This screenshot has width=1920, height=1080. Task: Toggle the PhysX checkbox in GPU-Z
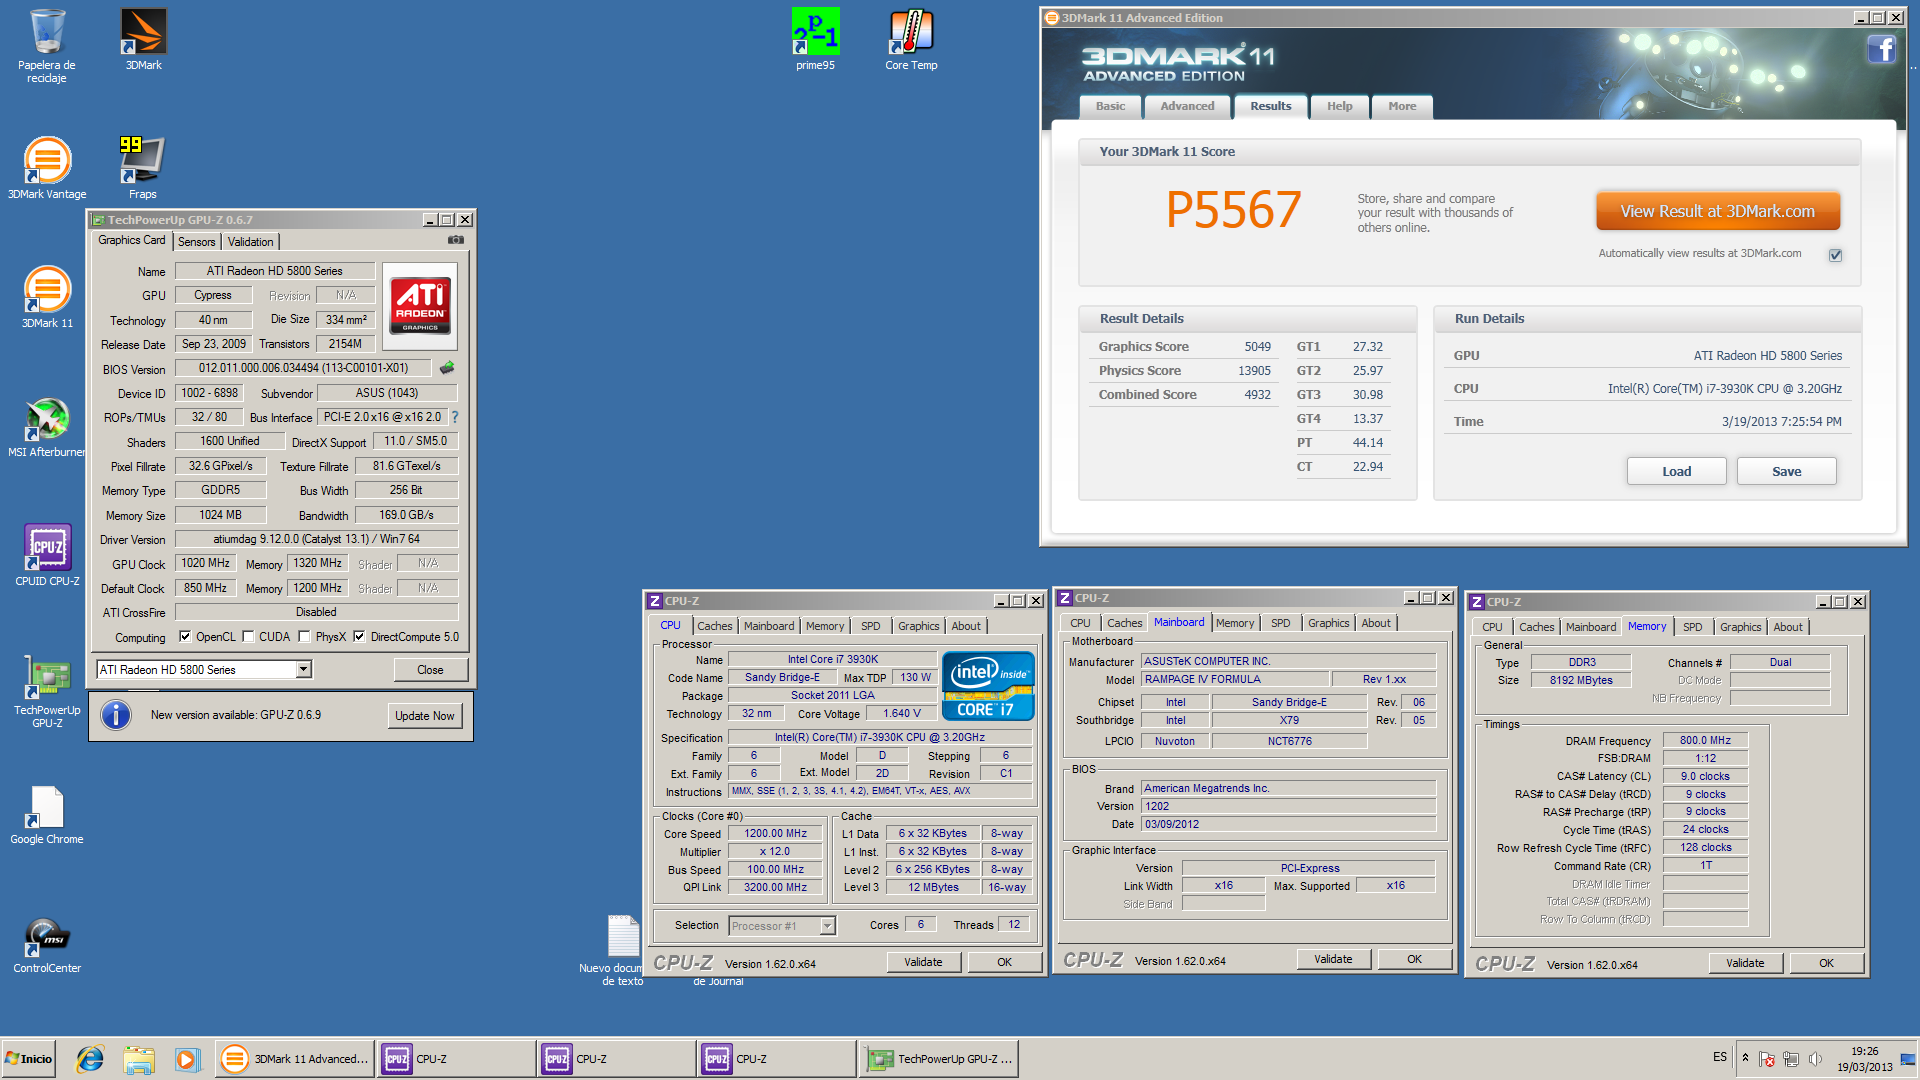(304, 637)
